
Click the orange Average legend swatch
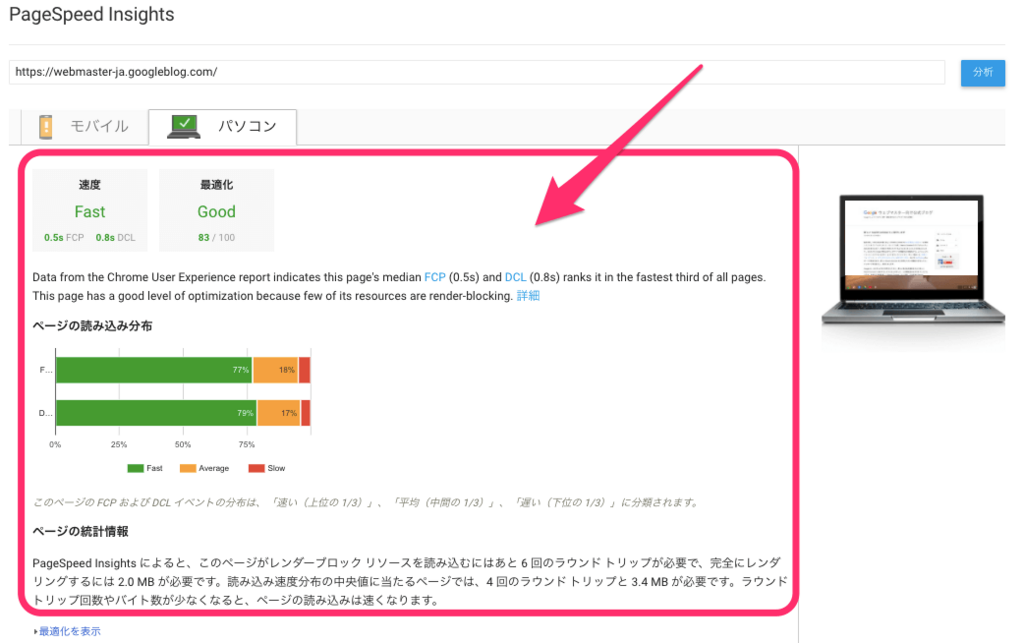tap(187, 468)
